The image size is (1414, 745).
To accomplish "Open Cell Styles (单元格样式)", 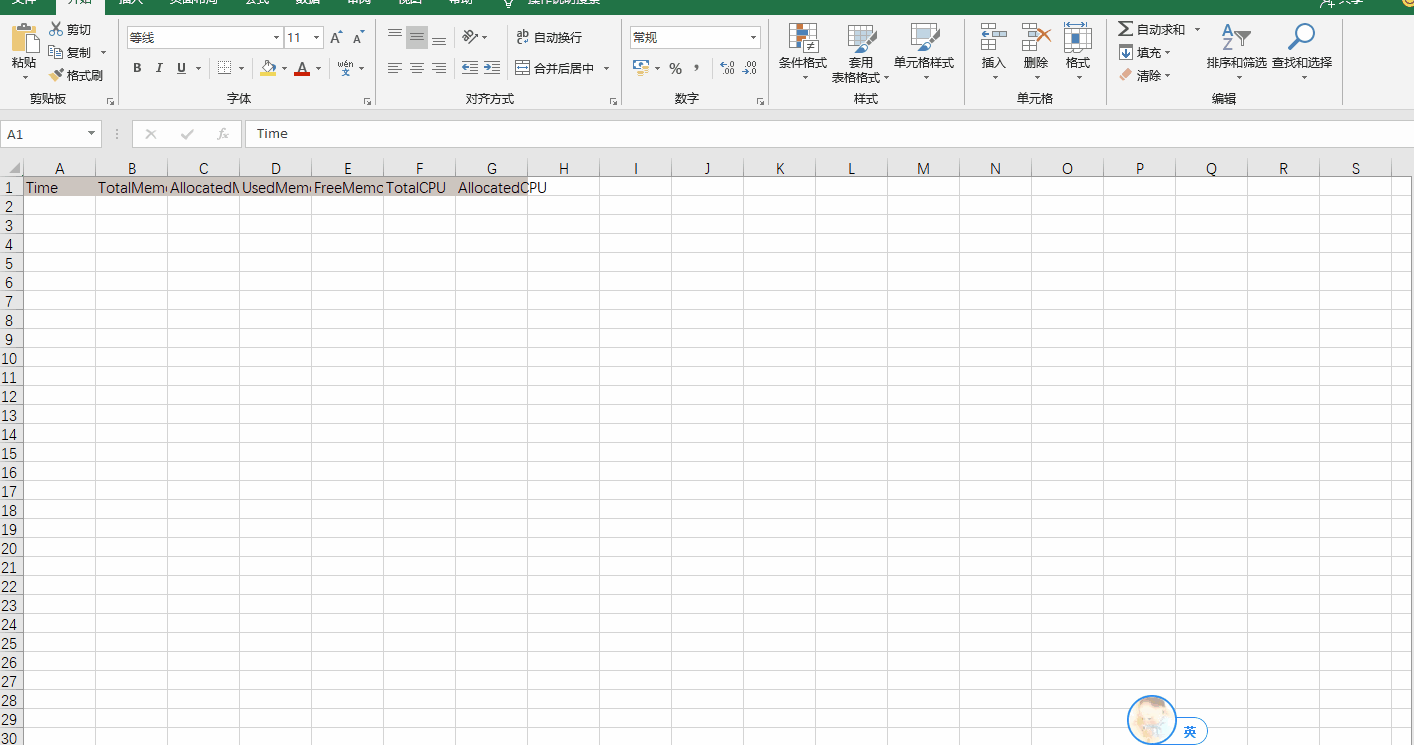I will pyautogui.click(x=924, y=52).
